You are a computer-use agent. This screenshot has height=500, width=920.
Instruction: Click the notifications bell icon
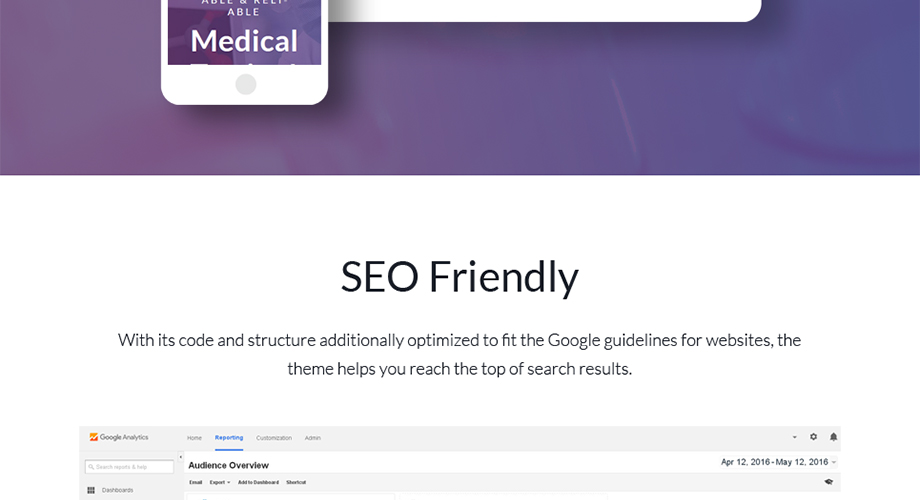coord(833,437)
